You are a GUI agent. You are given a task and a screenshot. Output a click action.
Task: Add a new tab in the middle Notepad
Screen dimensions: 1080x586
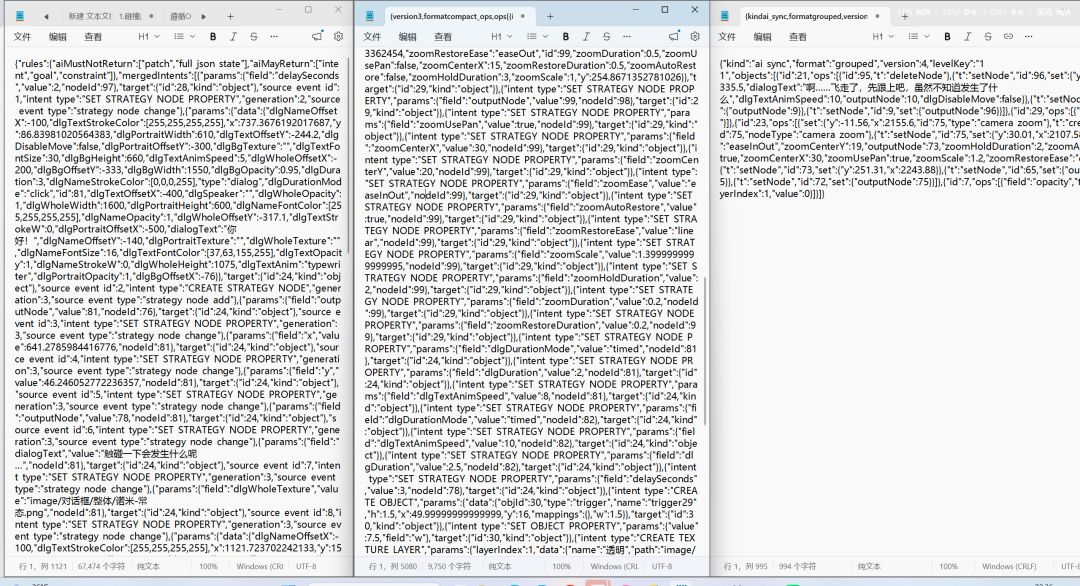click(550, 16)
